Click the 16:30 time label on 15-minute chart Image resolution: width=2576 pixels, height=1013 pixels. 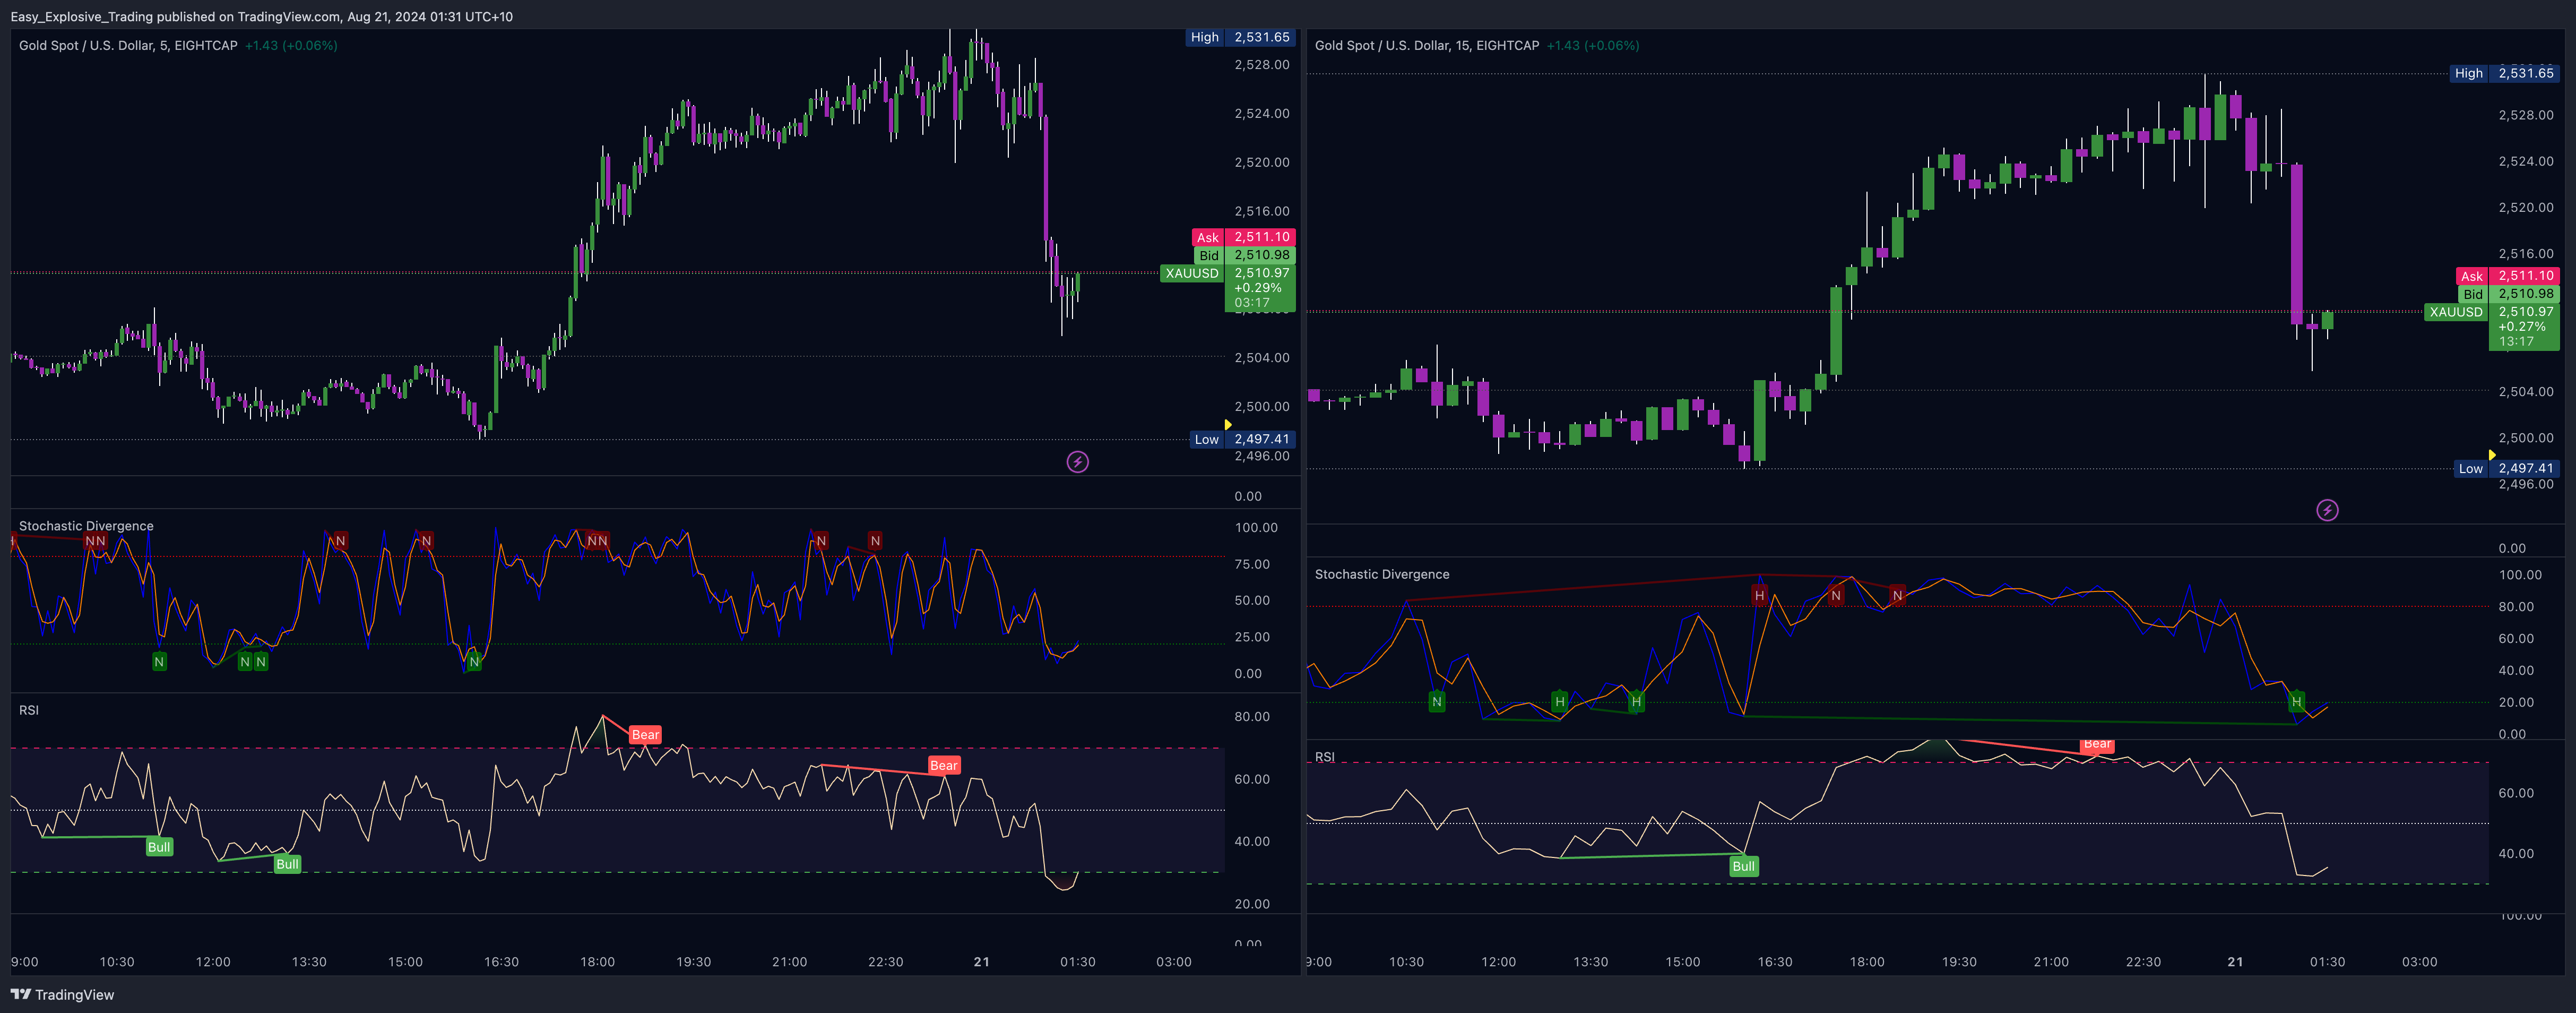tap(1775, 962)
